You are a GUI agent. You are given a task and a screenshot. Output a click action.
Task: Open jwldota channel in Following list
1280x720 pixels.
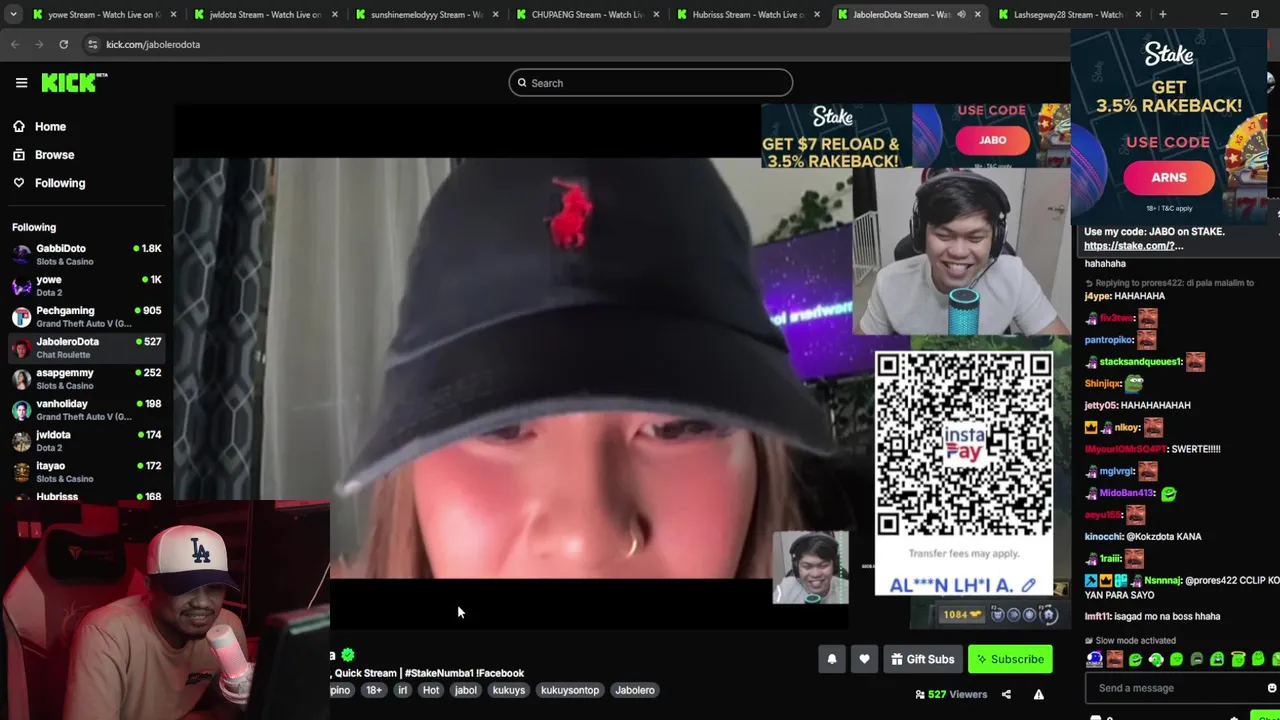(87, 441)
